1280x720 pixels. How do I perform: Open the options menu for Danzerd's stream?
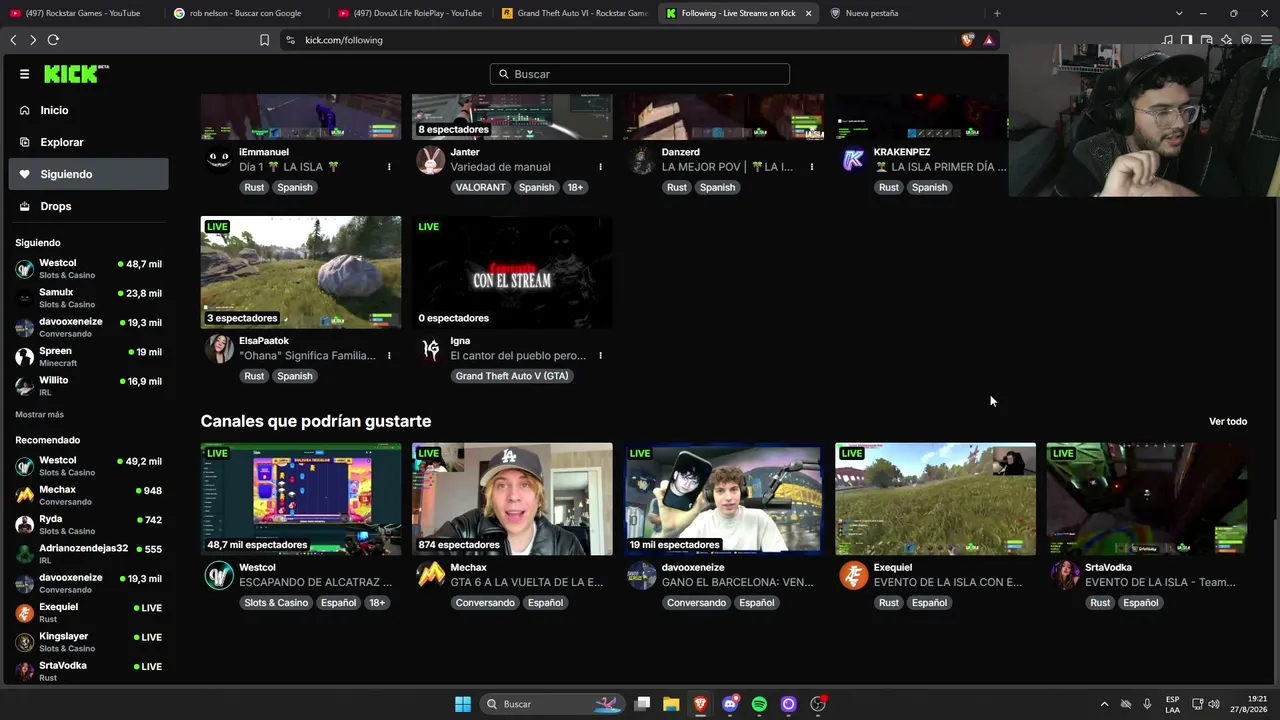812,167
